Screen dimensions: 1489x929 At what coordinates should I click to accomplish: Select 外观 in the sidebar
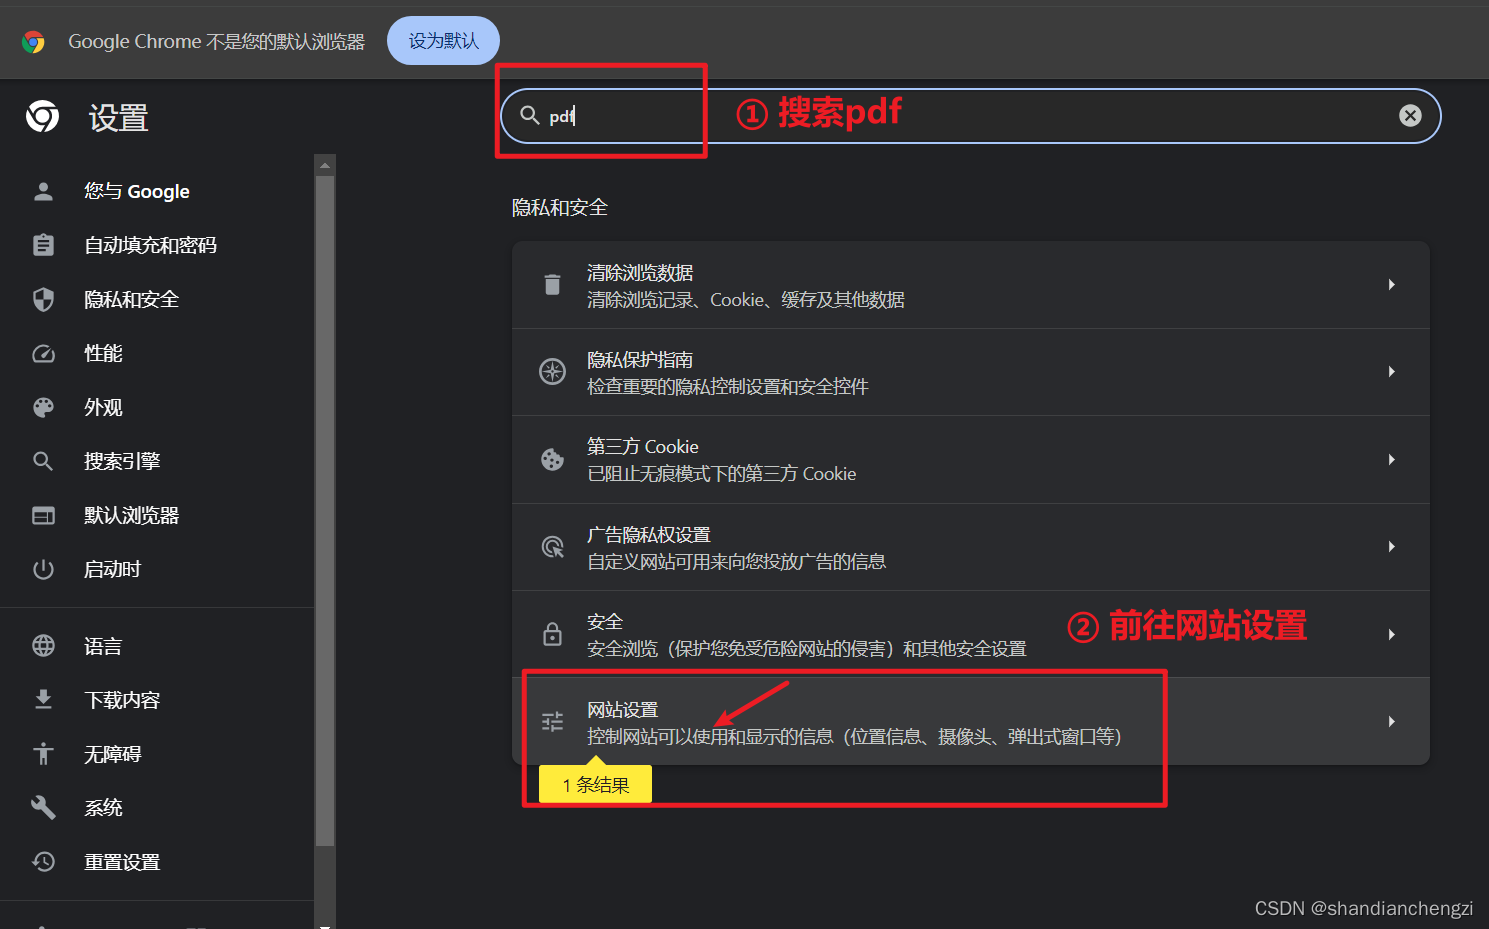pyautogui.click(x=103, y=407)
